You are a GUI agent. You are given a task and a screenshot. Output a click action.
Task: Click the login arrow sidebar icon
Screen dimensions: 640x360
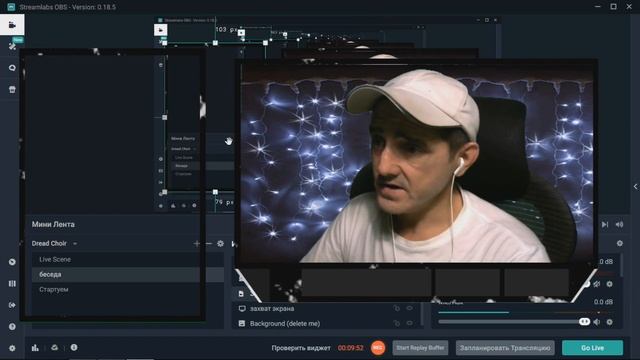tap(12, 305)
